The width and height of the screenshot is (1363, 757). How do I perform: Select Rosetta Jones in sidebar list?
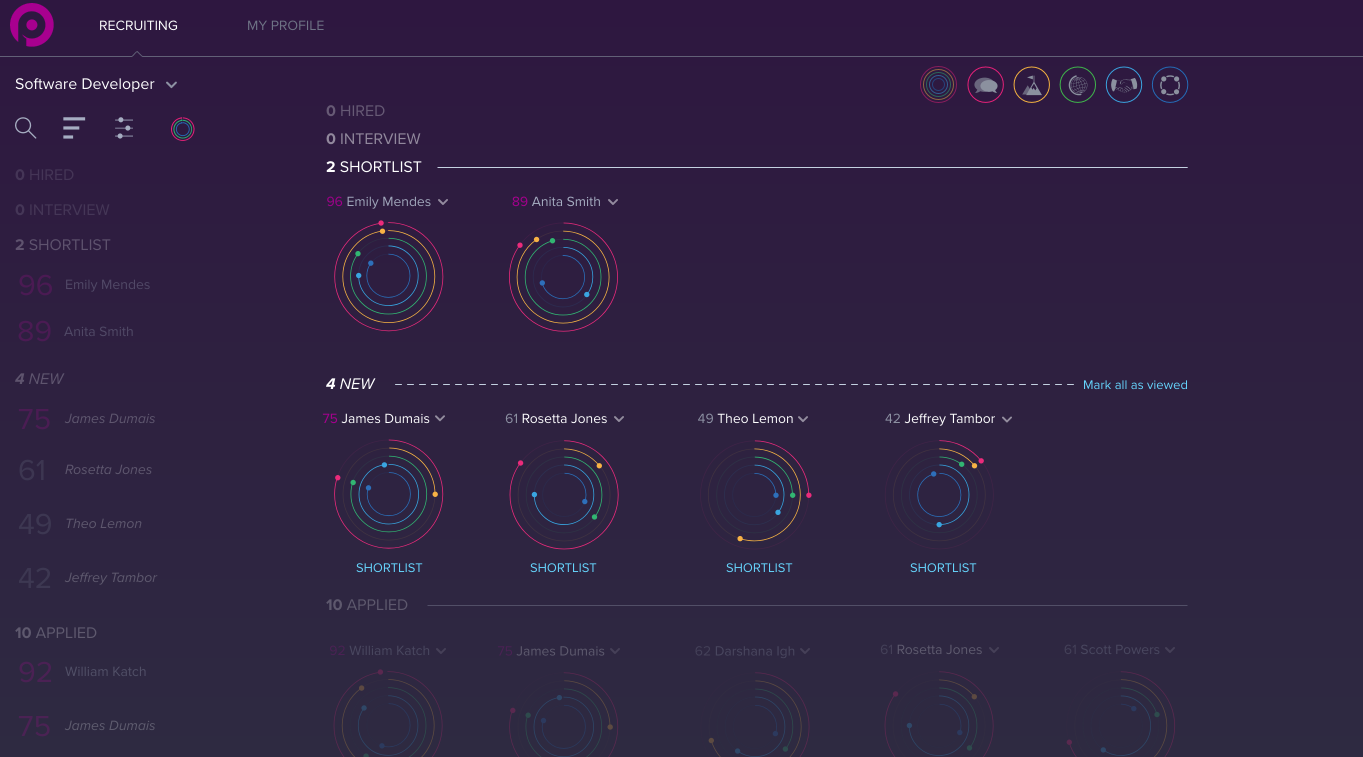(86, 470)
